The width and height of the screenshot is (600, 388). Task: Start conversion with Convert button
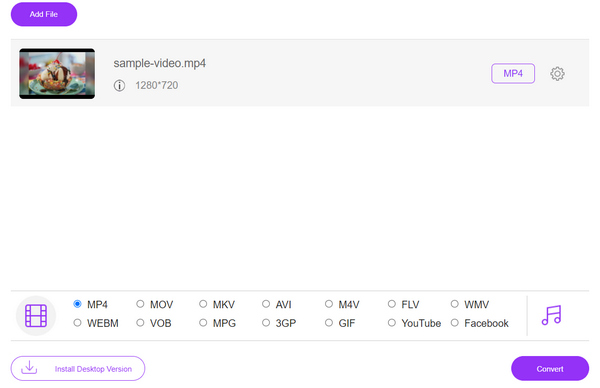point(550,368)
